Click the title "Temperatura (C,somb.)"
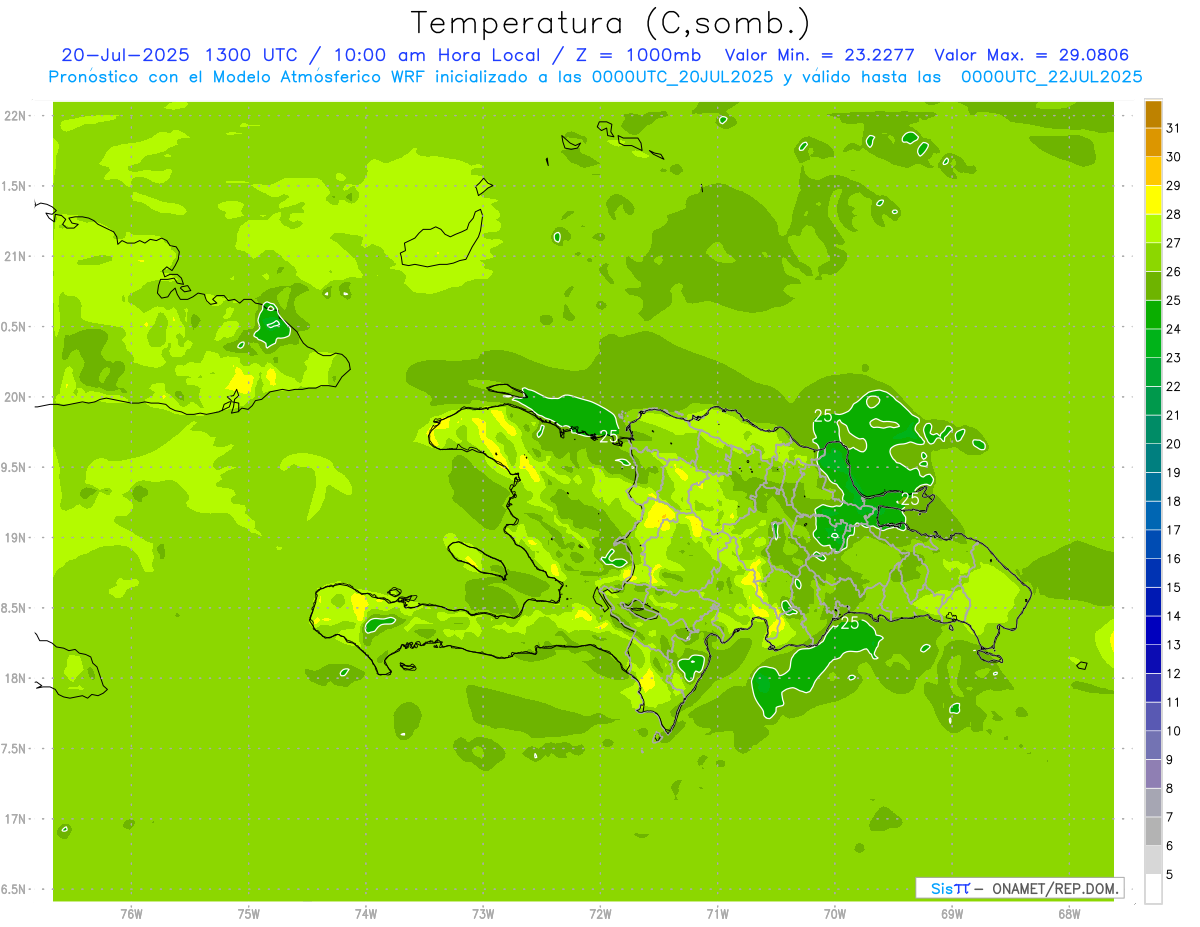1200x927 pixels. click(x=610, y=23)
